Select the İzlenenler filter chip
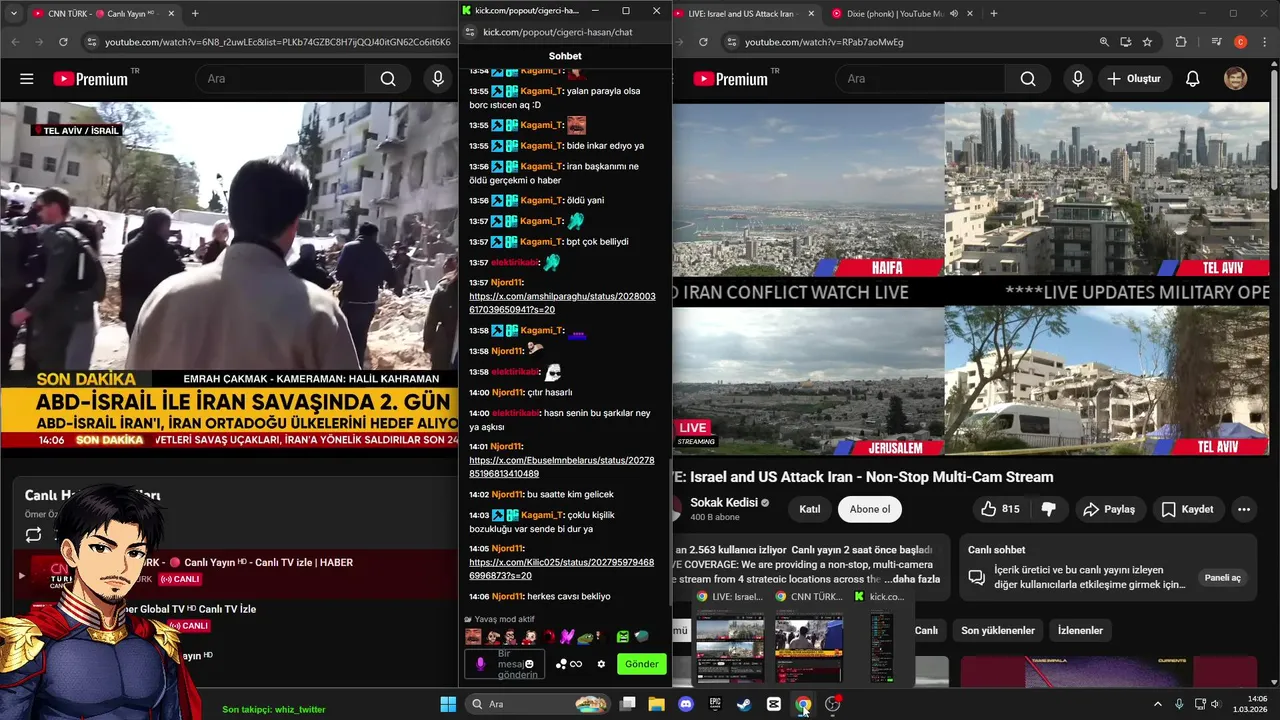1280x720 pixels. pos(1080,630)
